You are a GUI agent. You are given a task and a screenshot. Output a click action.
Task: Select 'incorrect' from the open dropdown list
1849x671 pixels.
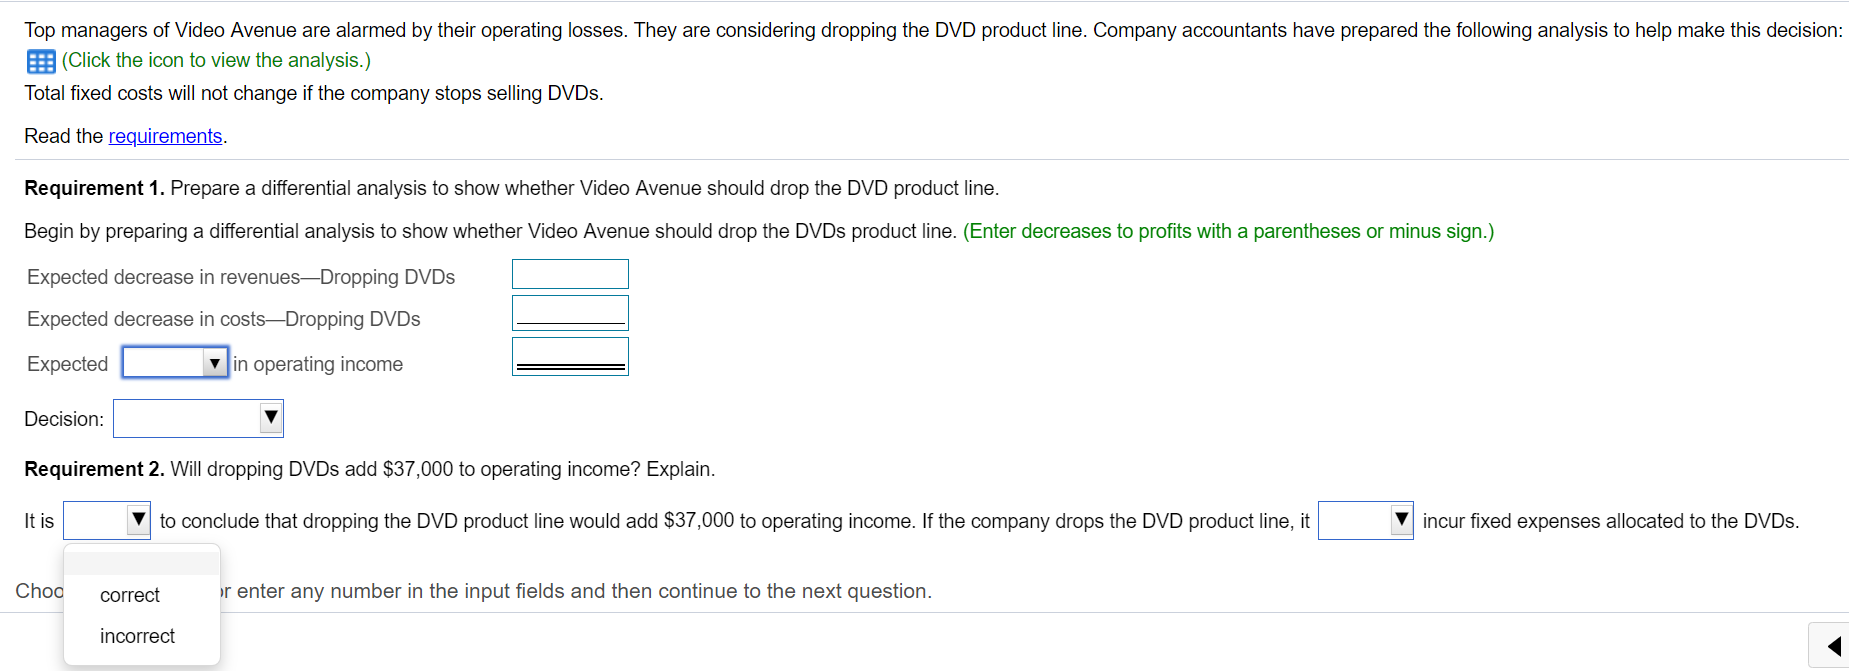click(137, 636)
